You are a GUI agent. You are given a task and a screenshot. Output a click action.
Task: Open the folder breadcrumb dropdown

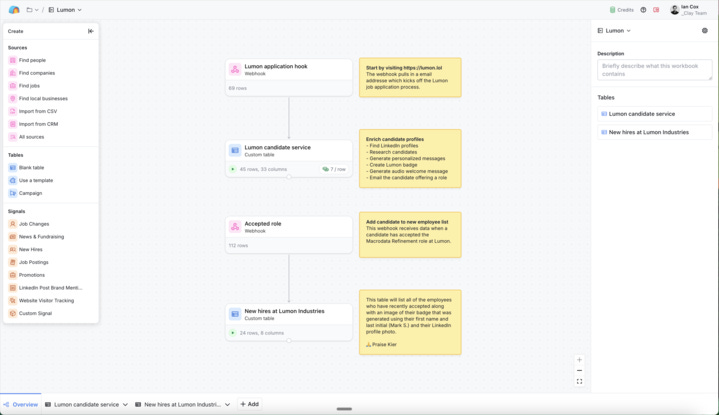coord(32,10)
